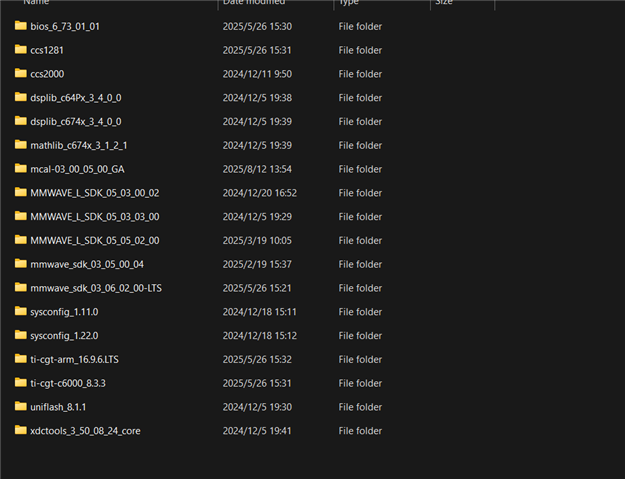The height and width of the screenshot is (479, 625).
Task: Click the sysconfig_1.11.0 folder icon
Action: click(21, 311)
